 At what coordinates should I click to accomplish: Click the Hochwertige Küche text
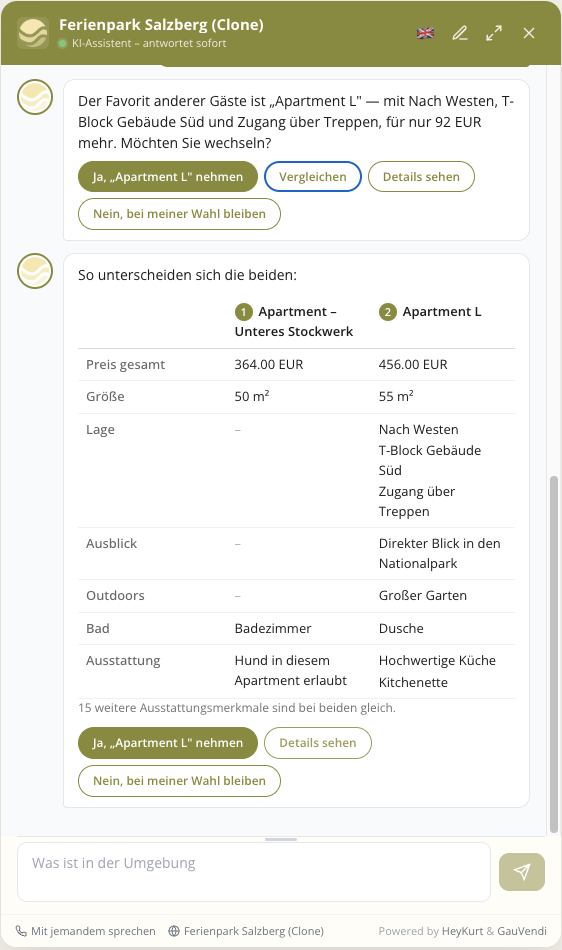[437, 660]
